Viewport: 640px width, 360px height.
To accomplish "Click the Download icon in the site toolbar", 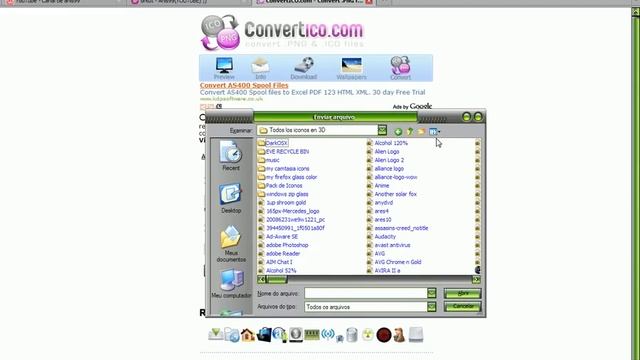I will 304,68.
